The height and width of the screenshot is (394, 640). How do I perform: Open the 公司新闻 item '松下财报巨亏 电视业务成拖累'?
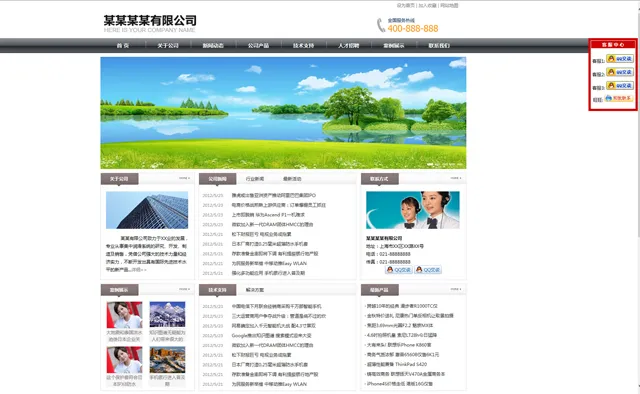pos(261,234)
